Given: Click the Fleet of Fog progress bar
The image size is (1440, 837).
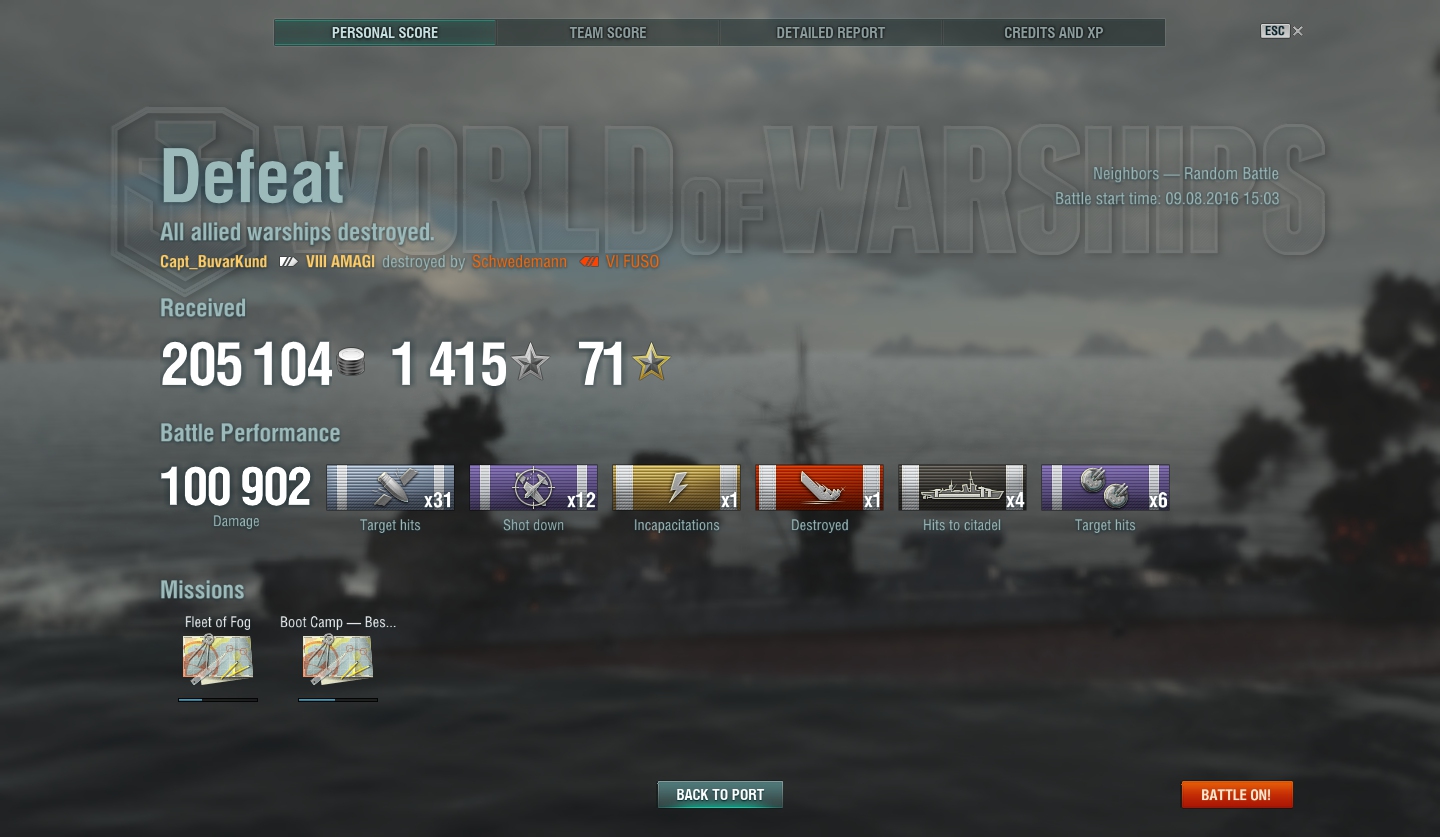Looking at the screenshot, I should pyautogui.click(x=218, y=700).
